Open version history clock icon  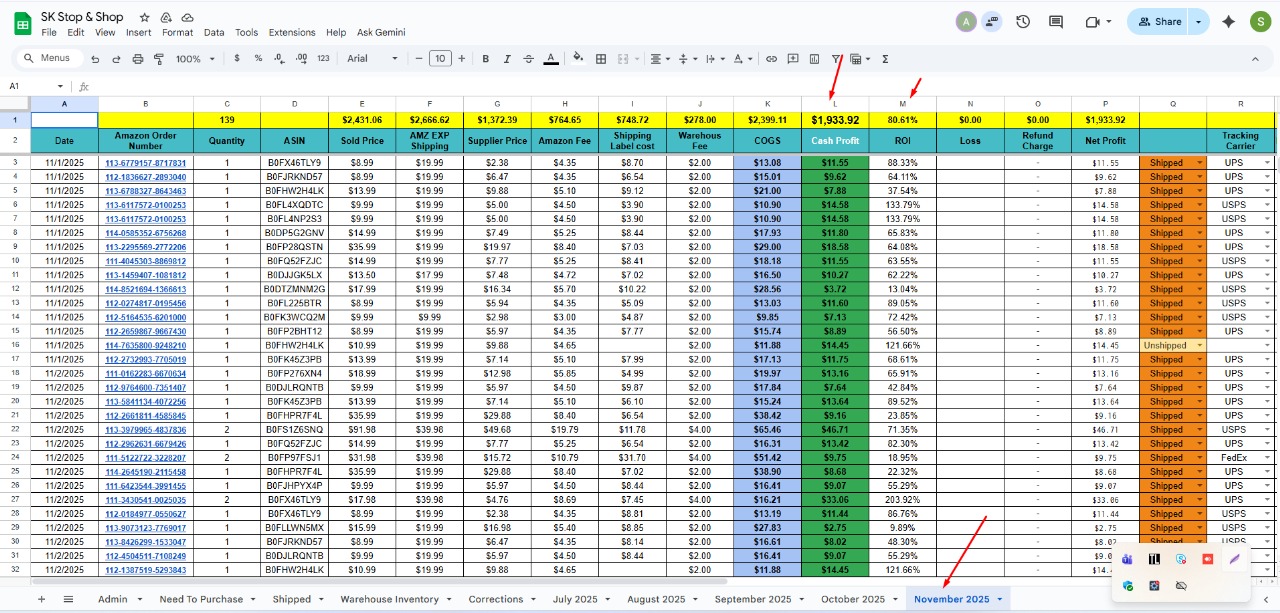click(1023, 21)
